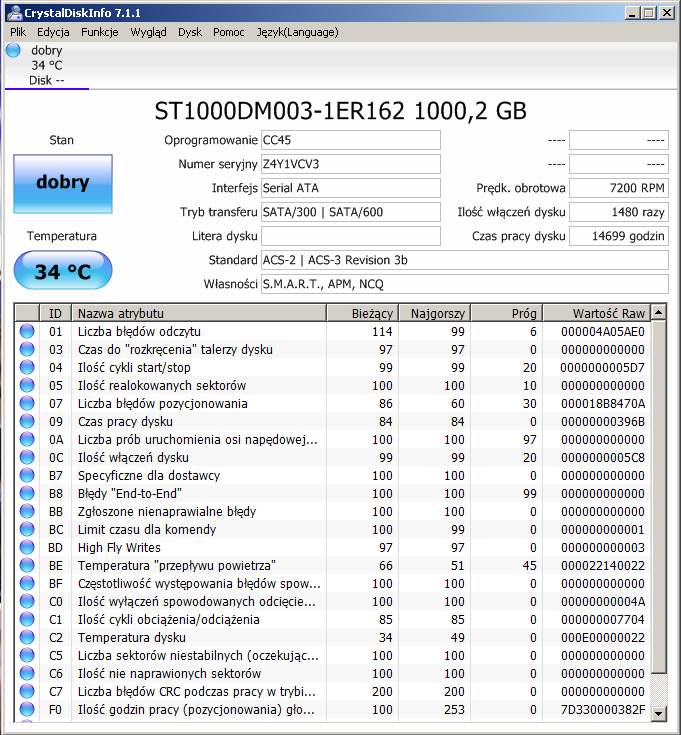Click status orb for Ilość cykli start/stop
This screenshot has height=735, width=681.
click(27, 368)
